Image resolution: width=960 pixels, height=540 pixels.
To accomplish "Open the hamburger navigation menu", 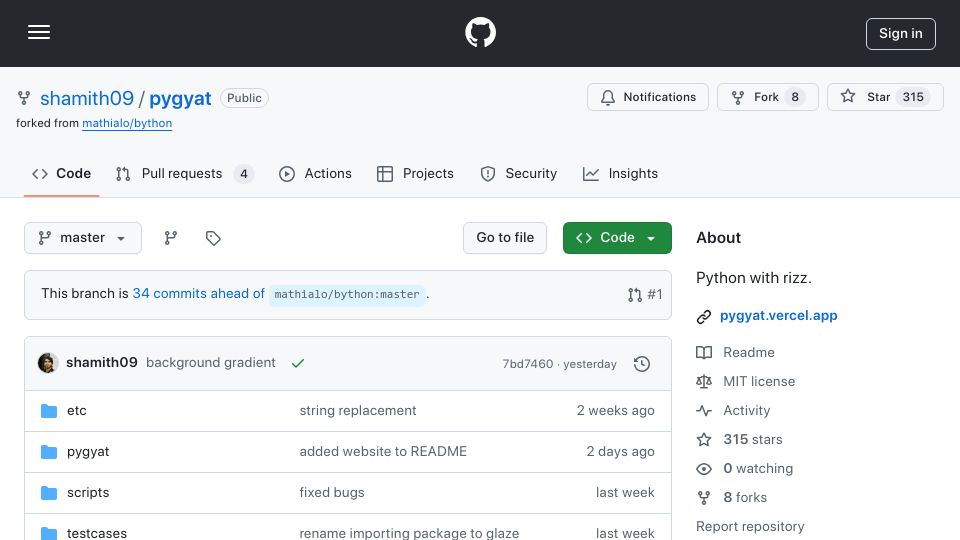I will 39,32.
